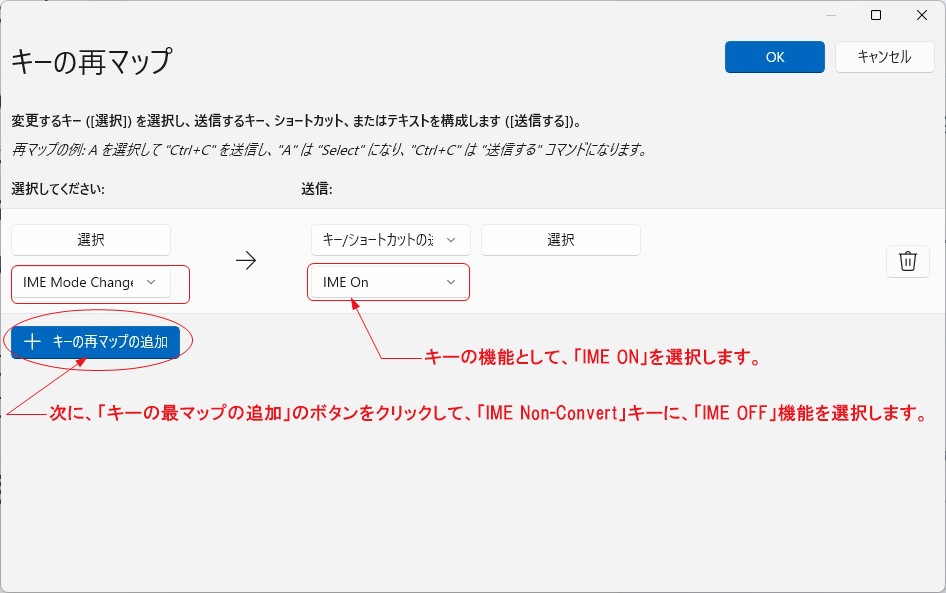Image resolution: width=946 pixels, height=593 pixels.
Task: Close the キーの再マップ window
Action: coord(921,15)
